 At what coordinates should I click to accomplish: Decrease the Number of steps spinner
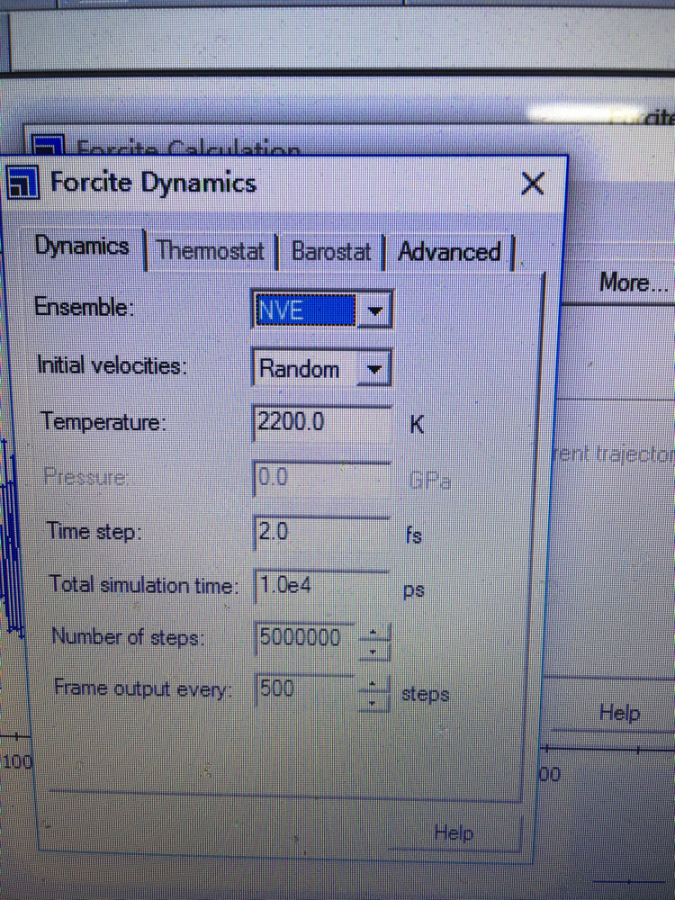coord(374,651)
